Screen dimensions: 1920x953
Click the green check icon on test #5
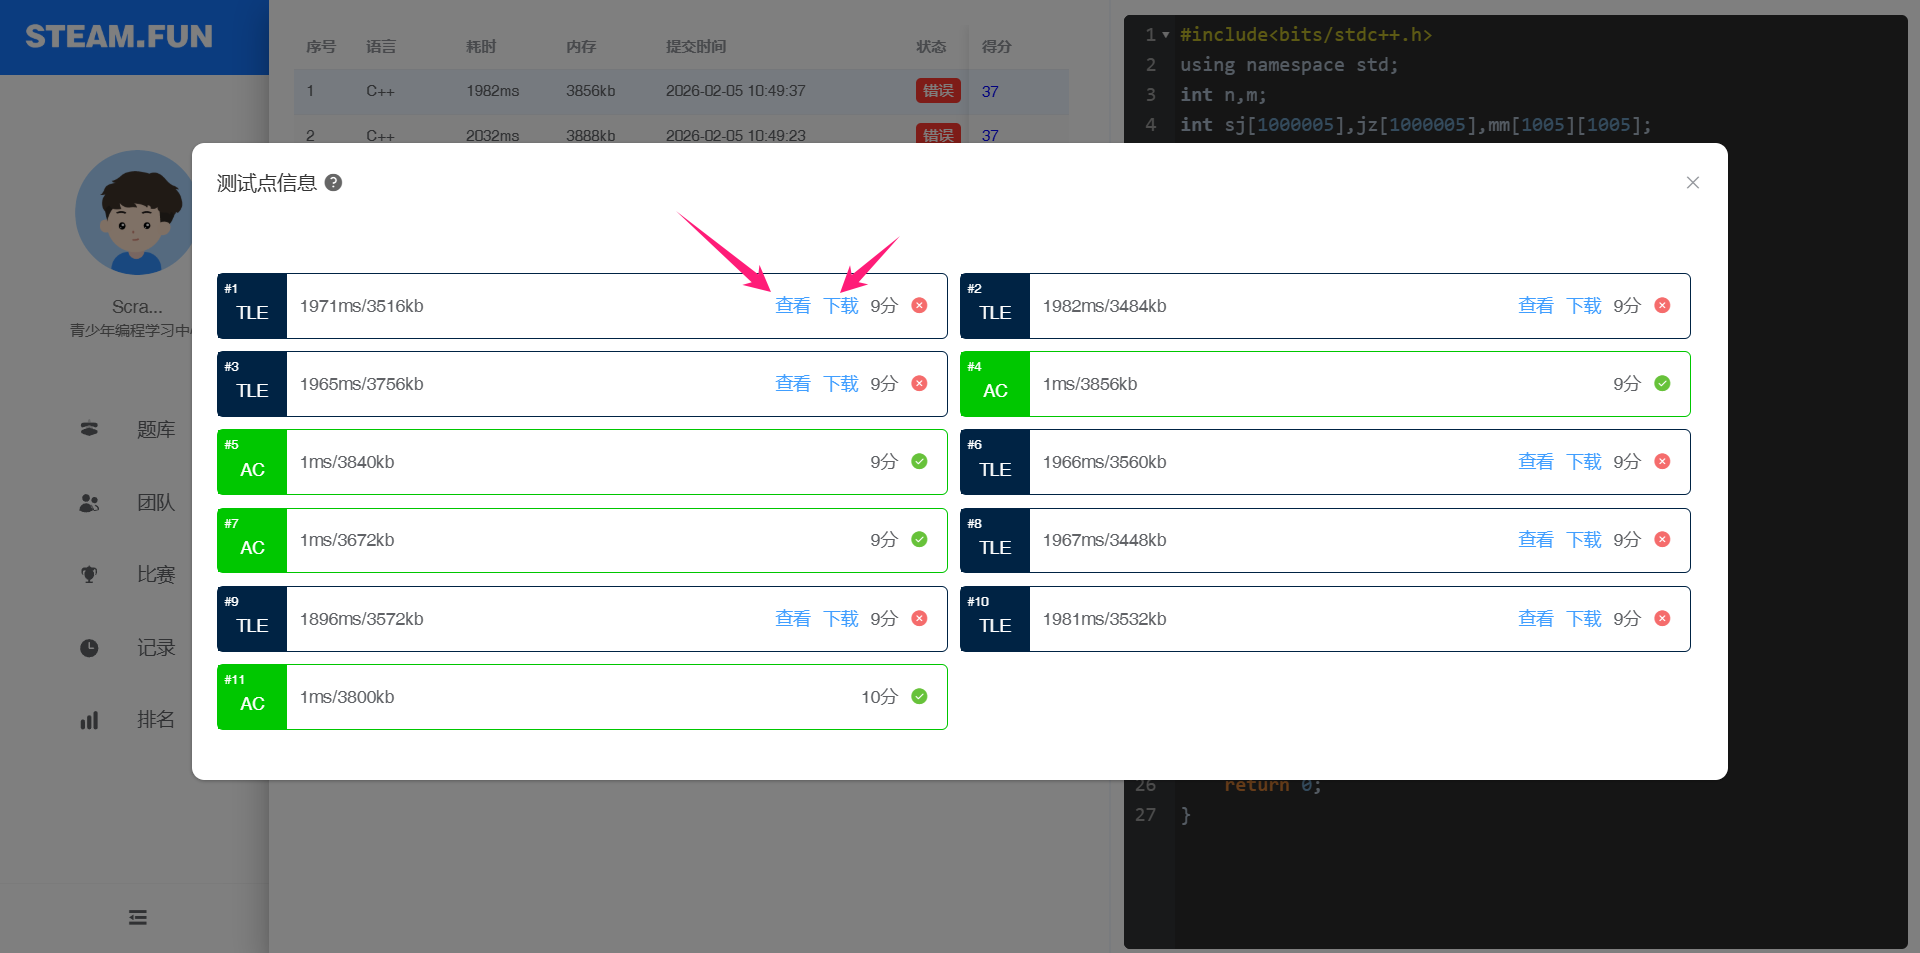pos(920,462)
